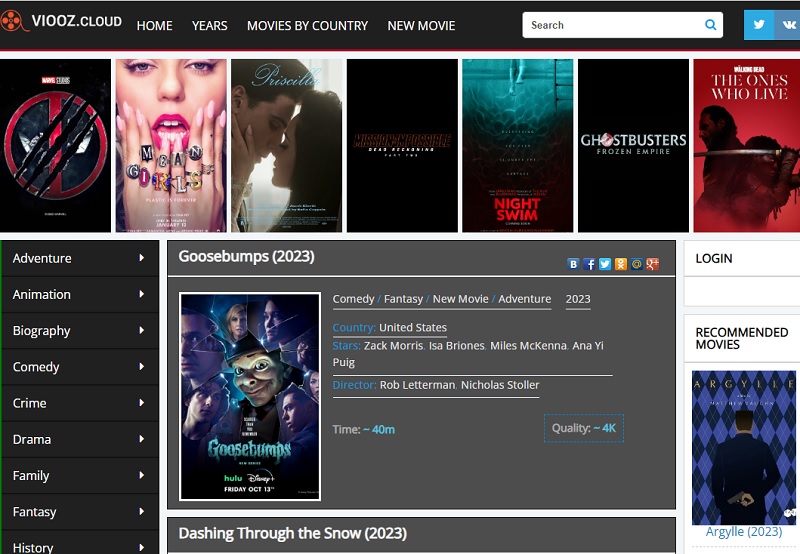Open the Night Swim poster

coord(518,145)
